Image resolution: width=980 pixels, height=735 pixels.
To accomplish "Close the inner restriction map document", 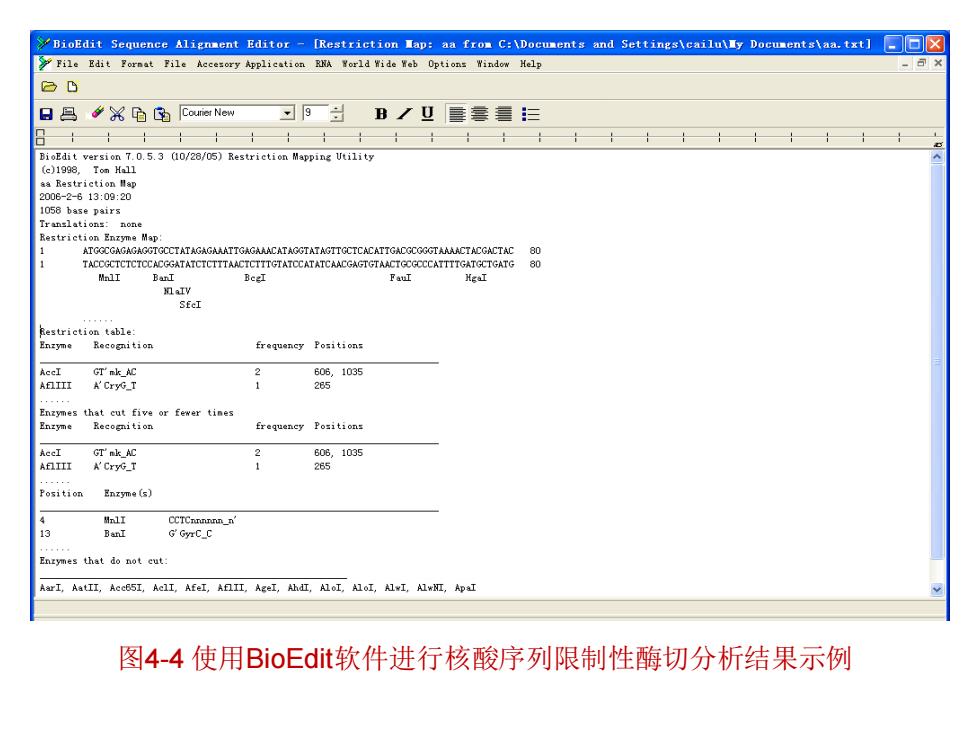I will click(938, 63).
